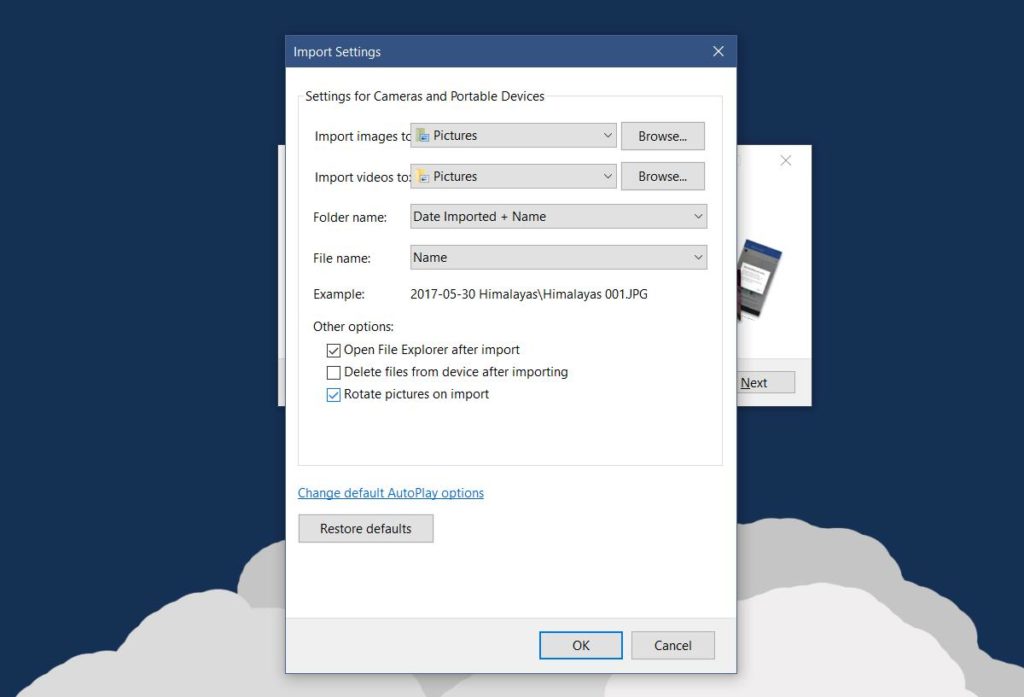
Task: Confirm settings with OK
Action: (580, 645)
